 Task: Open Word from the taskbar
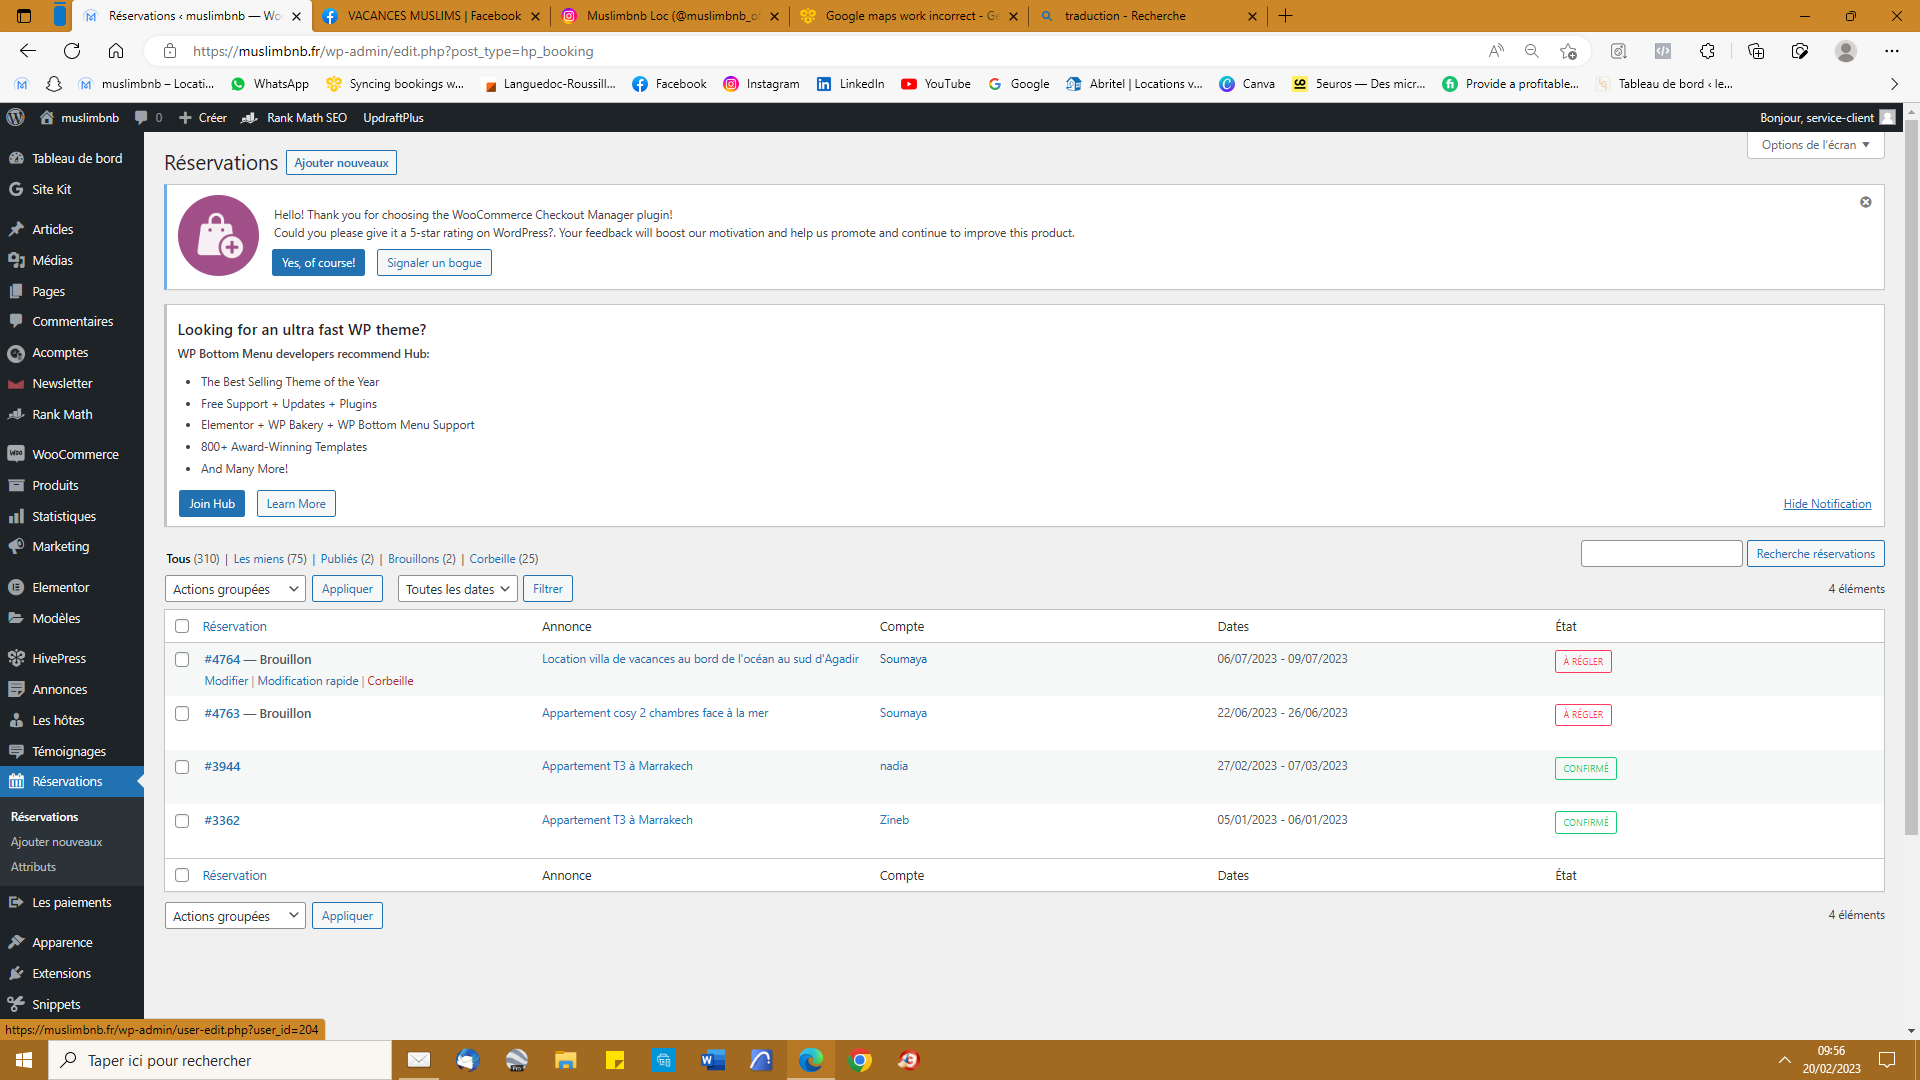tap(713, 1060)
